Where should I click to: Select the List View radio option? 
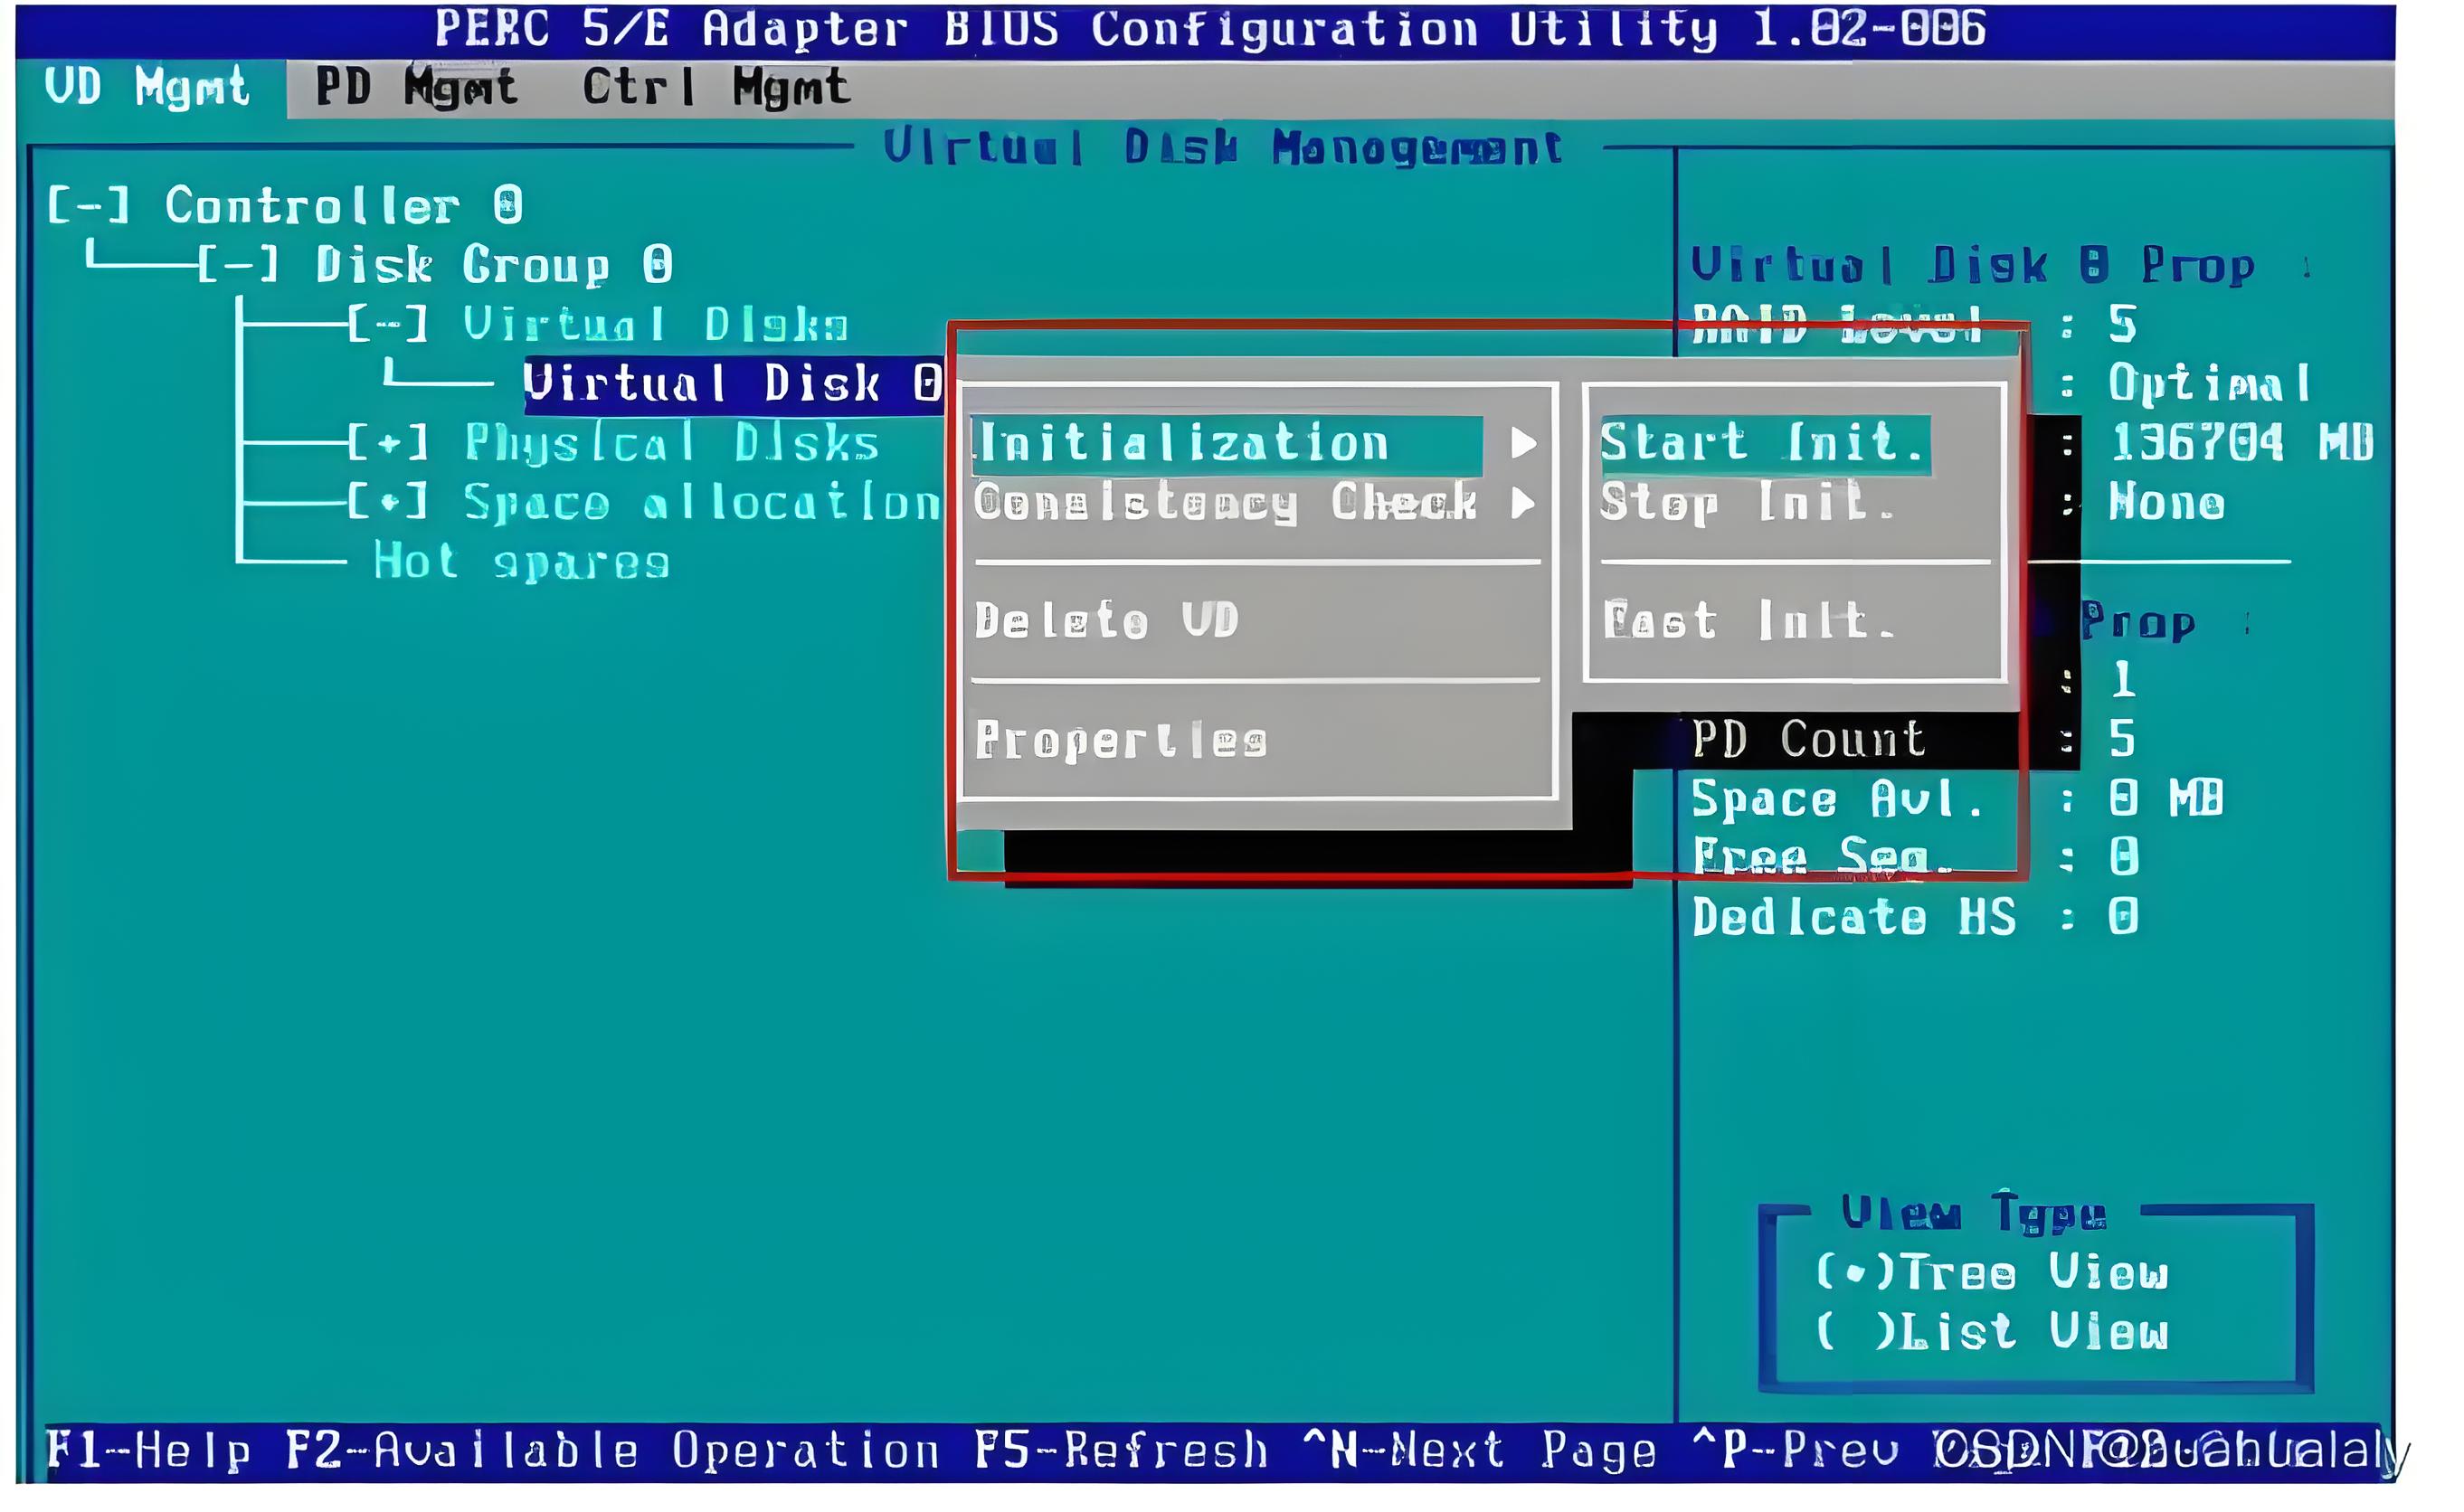pos(1855,1332)
